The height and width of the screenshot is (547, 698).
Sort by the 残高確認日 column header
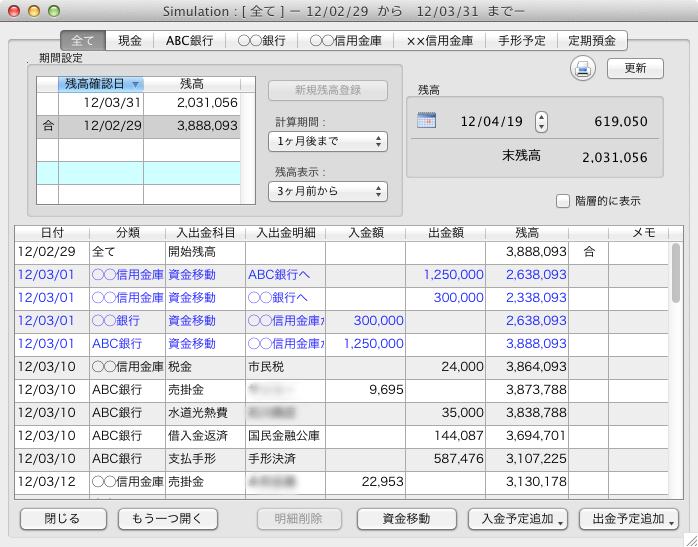pyautogui.click(x=101, y=84)
